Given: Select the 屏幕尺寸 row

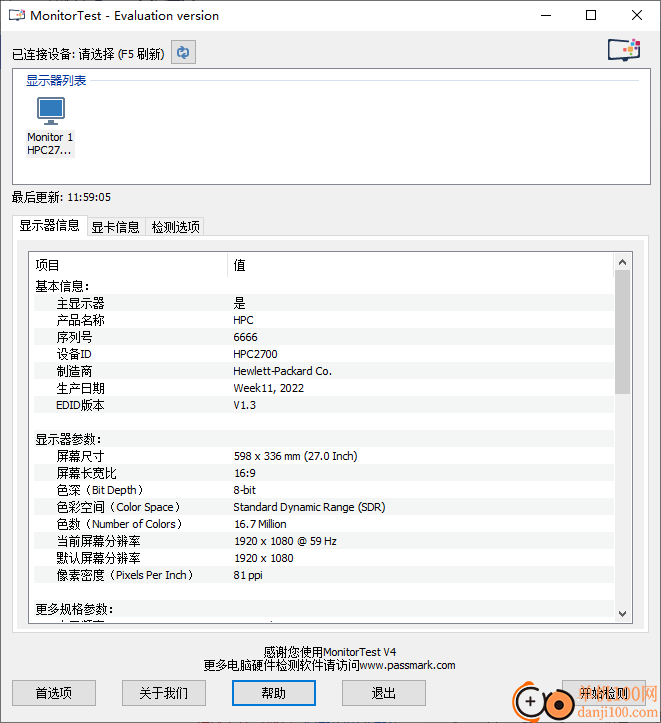Looking at the screenshot, I should tap(324, 456).
